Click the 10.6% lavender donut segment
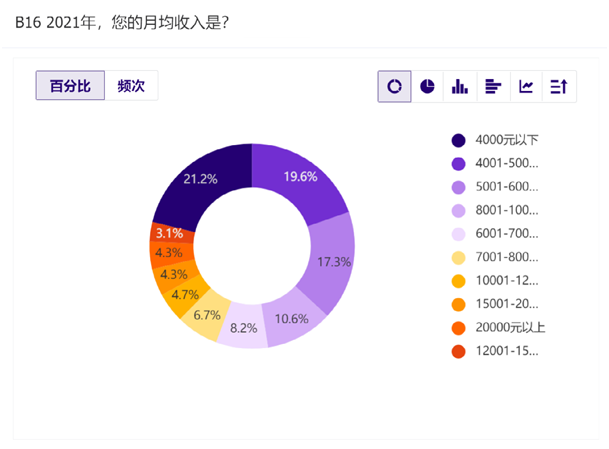The width and height of the screenshot is (609, 449). pyautogui.click(x=291, y=318)
